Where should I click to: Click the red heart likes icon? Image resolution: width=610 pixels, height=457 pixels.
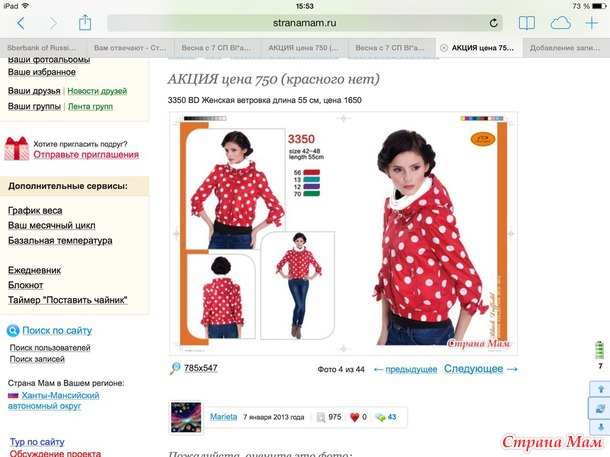pos(354,417)
